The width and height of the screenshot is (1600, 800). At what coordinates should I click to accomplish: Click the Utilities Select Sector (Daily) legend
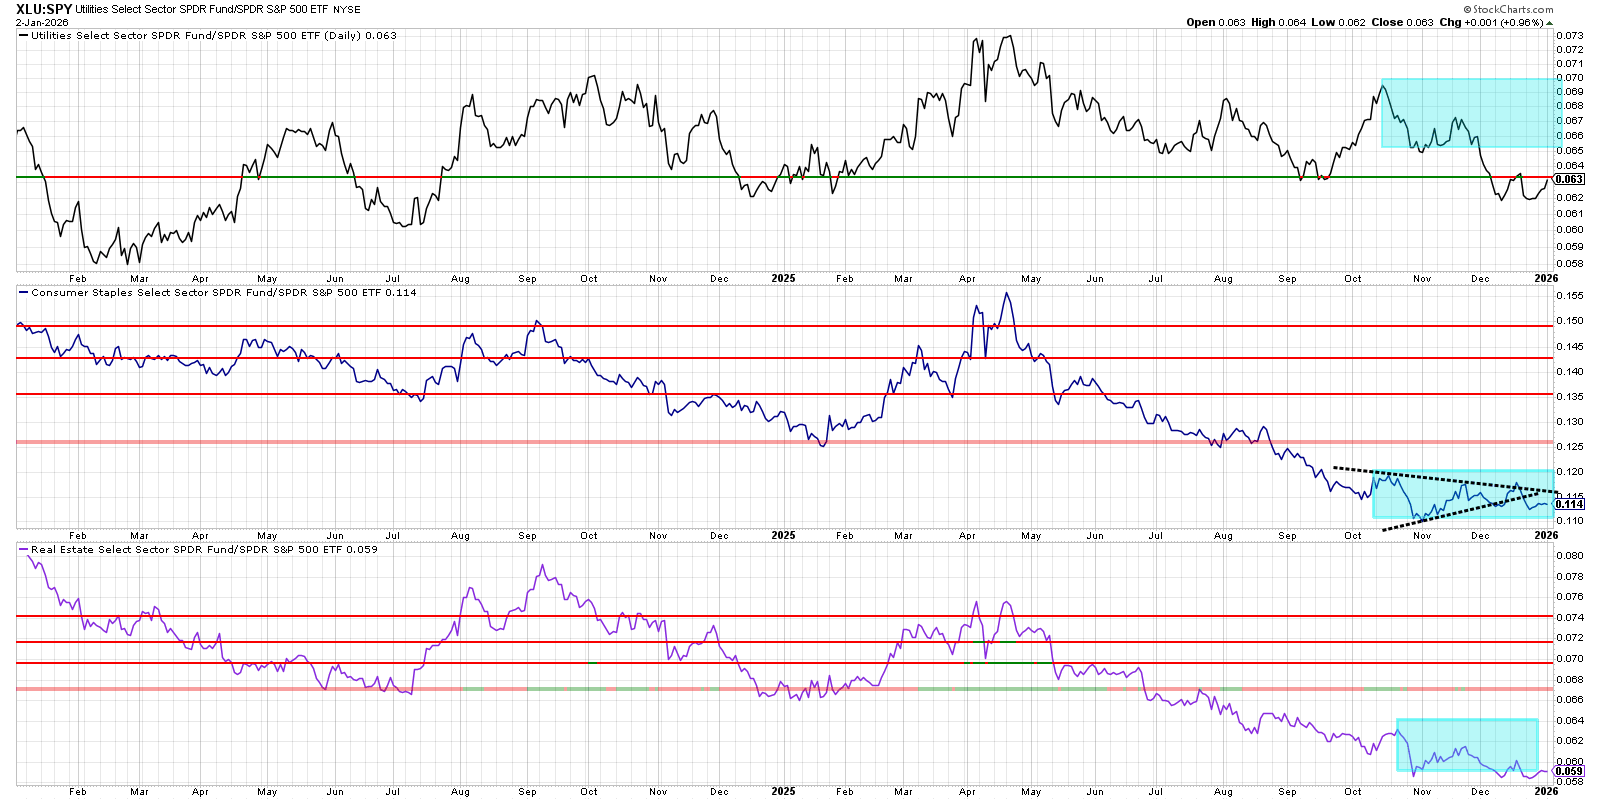coord(208,35)
